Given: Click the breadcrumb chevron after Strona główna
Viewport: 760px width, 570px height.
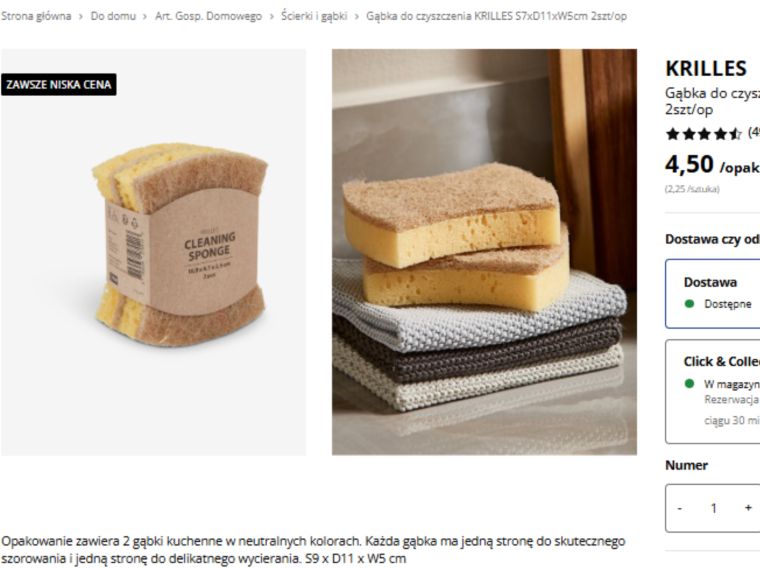Looking at the screenshot, I should 81,16.
